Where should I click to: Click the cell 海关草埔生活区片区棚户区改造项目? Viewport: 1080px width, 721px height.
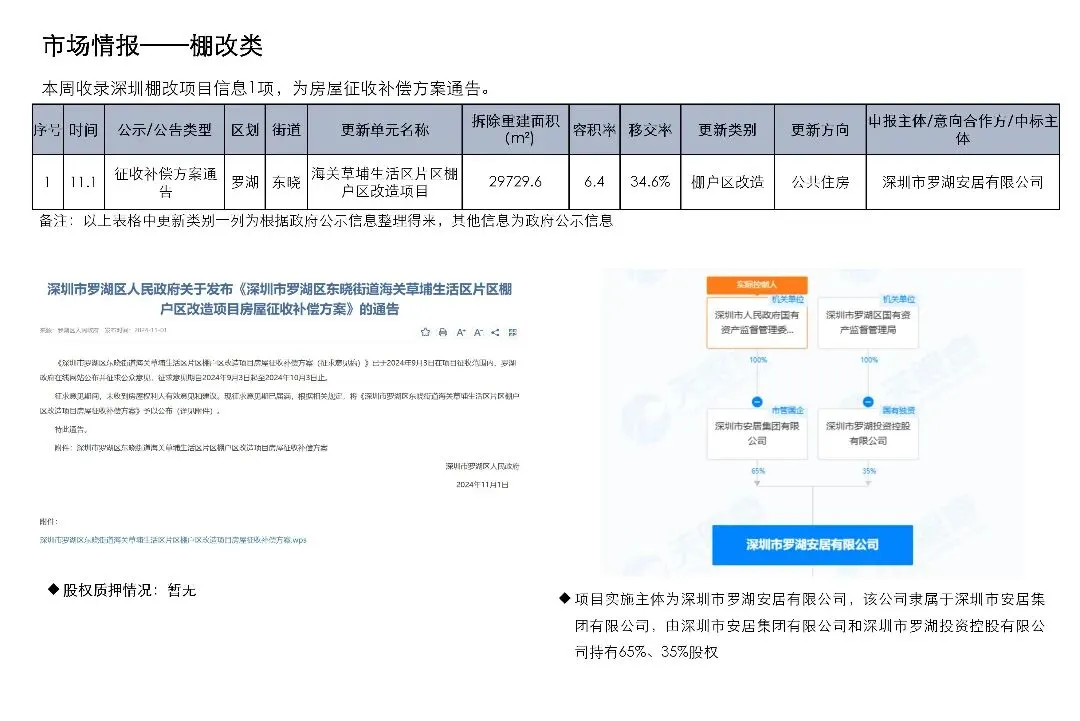(384, 182)
